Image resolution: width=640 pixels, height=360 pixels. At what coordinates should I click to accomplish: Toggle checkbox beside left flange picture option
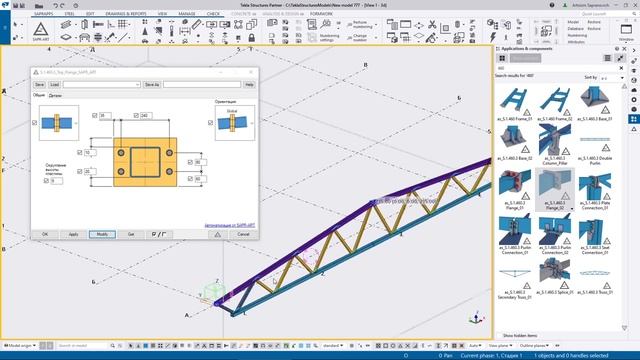[x=34, y=123]
